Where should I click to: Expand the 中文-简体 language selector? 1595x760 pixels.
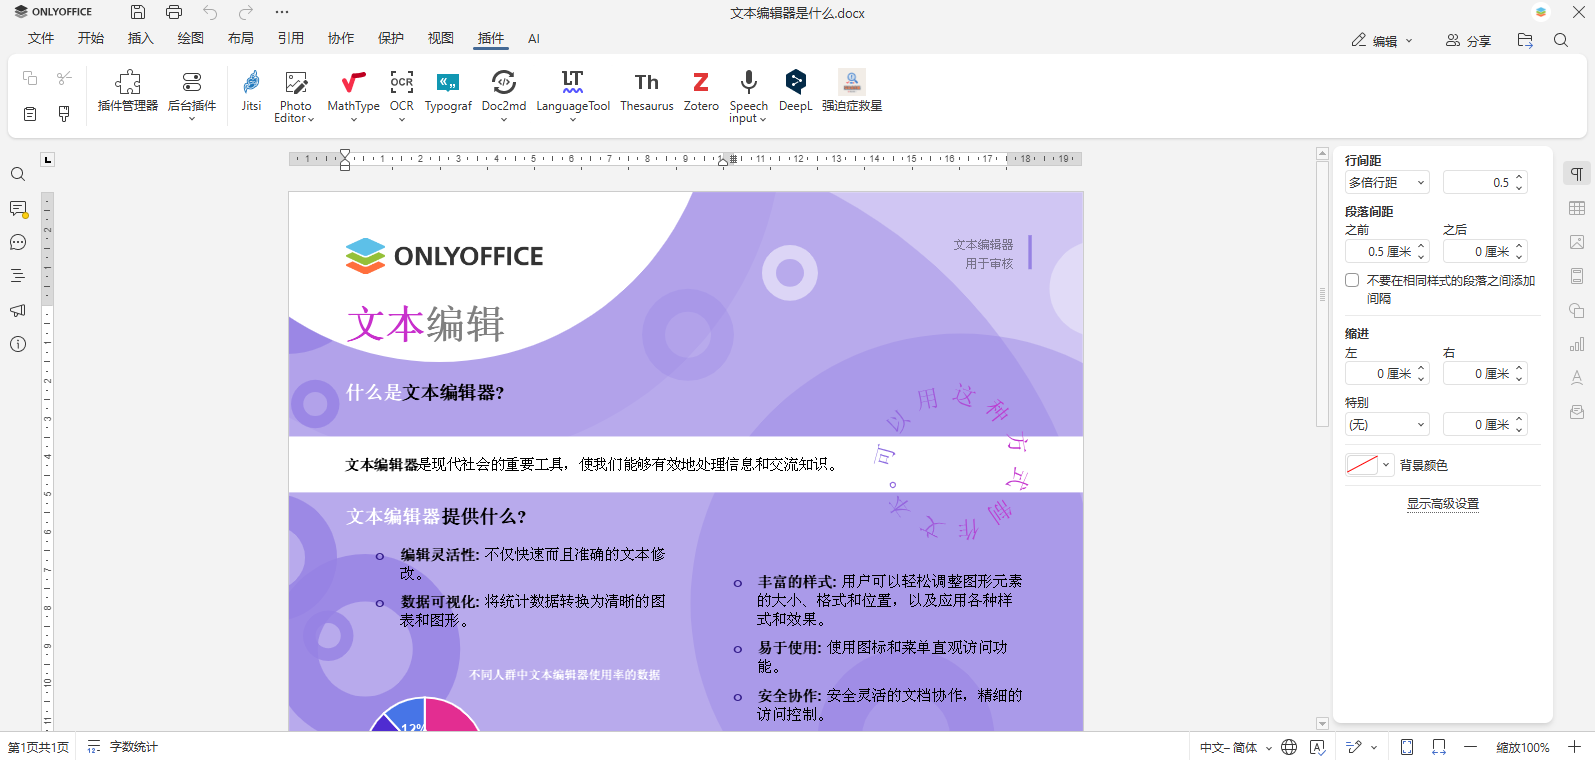pos(1236,747)
